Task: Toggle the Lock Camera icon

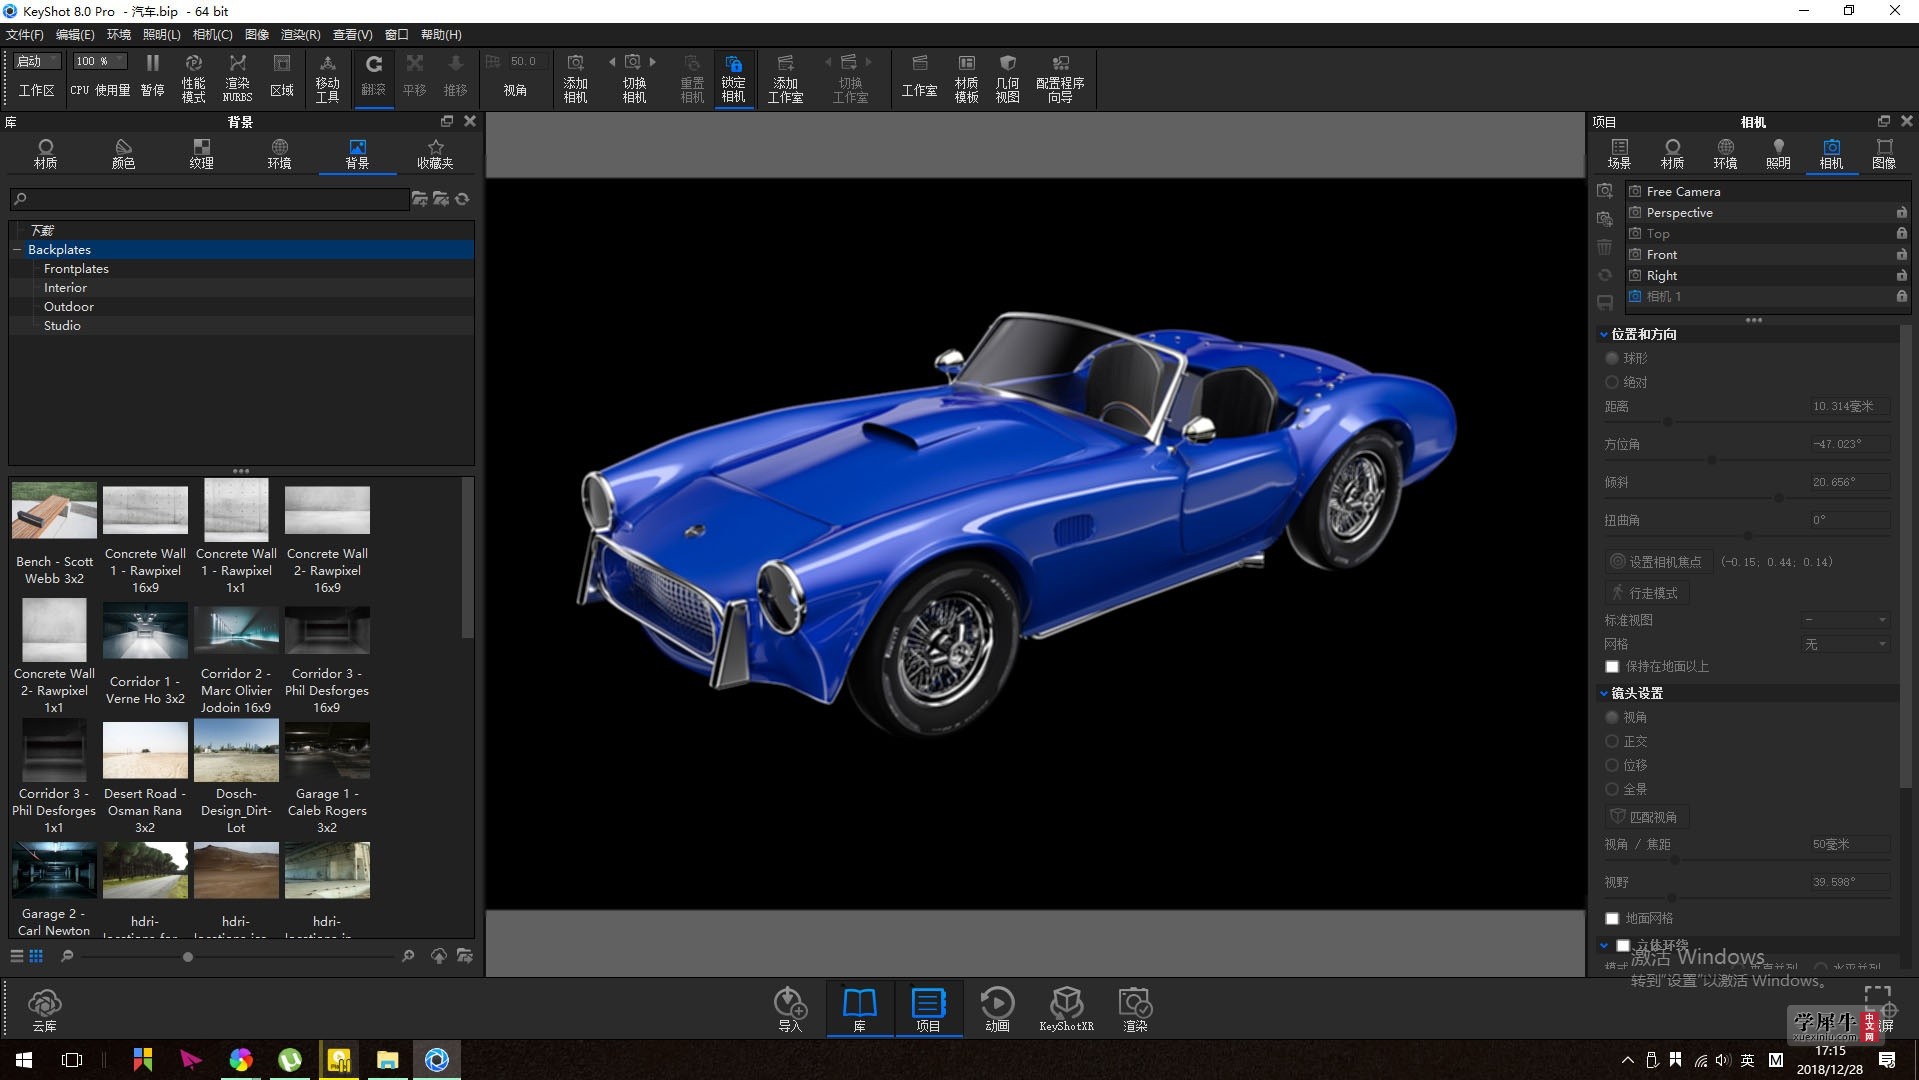Action: [733, 77]
